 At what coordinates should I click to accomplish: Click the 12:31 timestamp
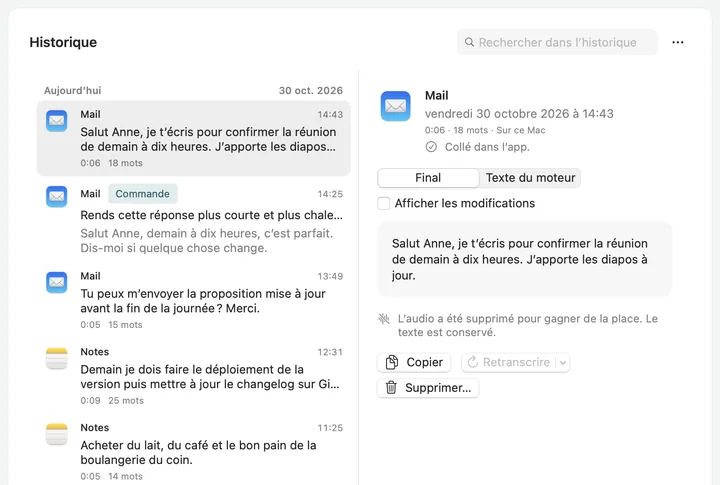tap(330, 352)
